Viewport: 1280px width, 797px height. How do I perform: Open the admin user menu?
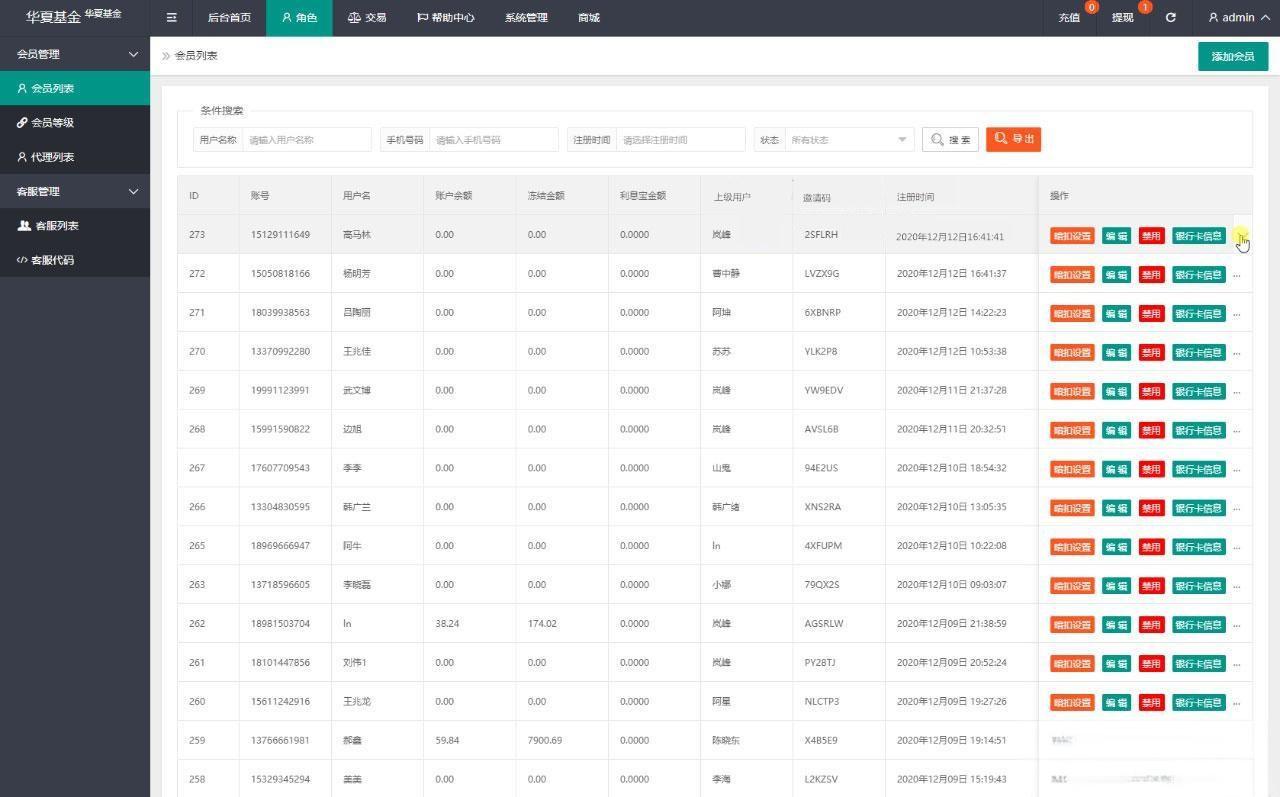(1237, 18)
